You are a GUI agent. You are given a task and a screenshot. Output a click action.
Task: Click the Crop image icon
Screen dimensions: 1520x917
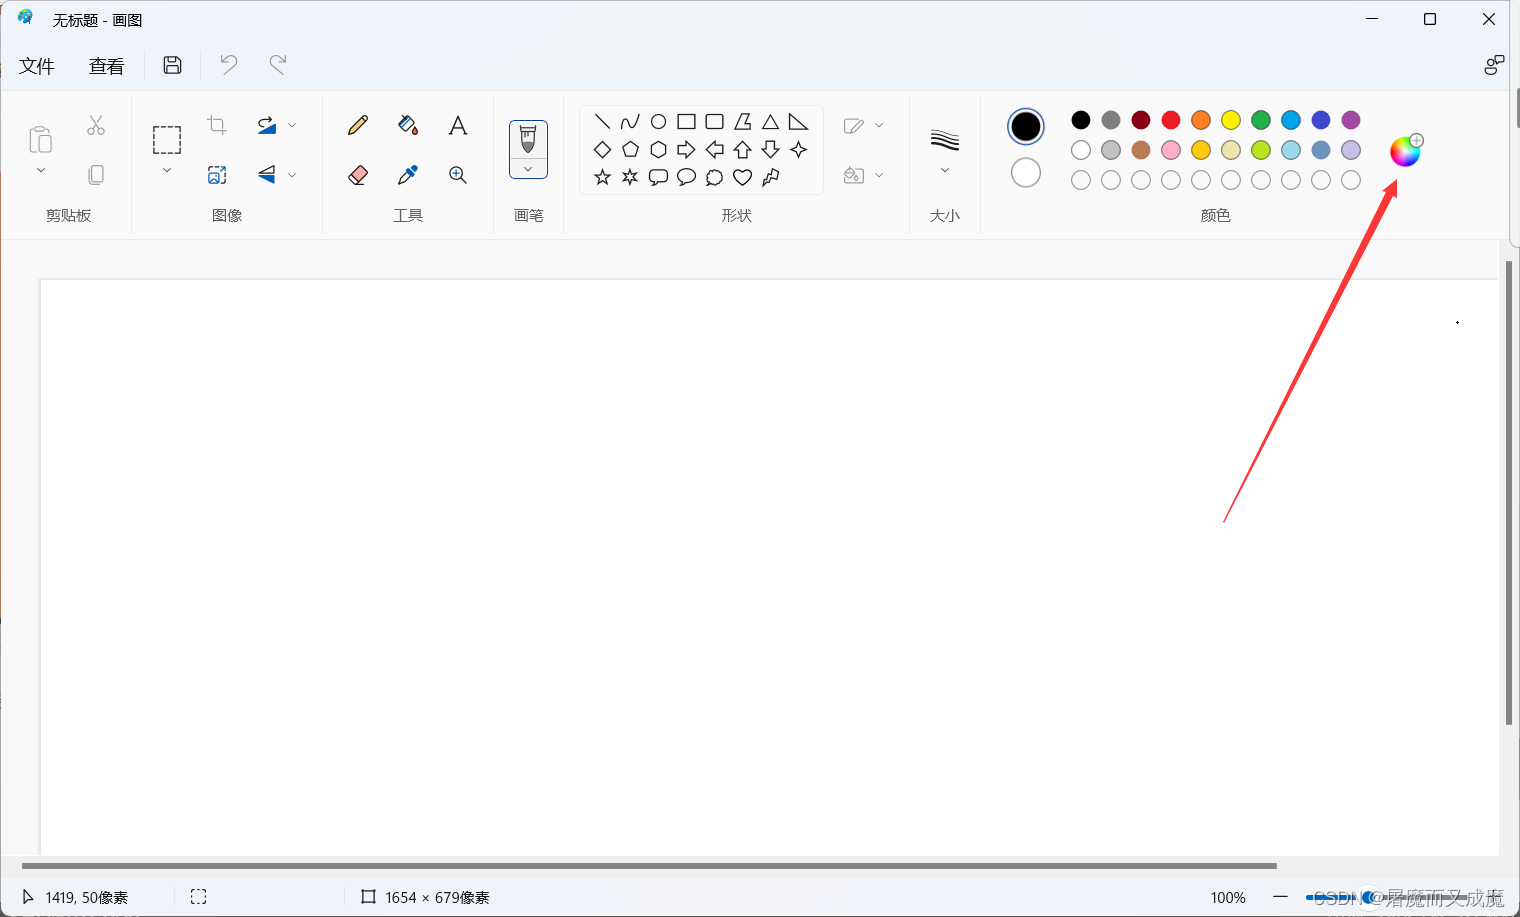click(217, 125)
